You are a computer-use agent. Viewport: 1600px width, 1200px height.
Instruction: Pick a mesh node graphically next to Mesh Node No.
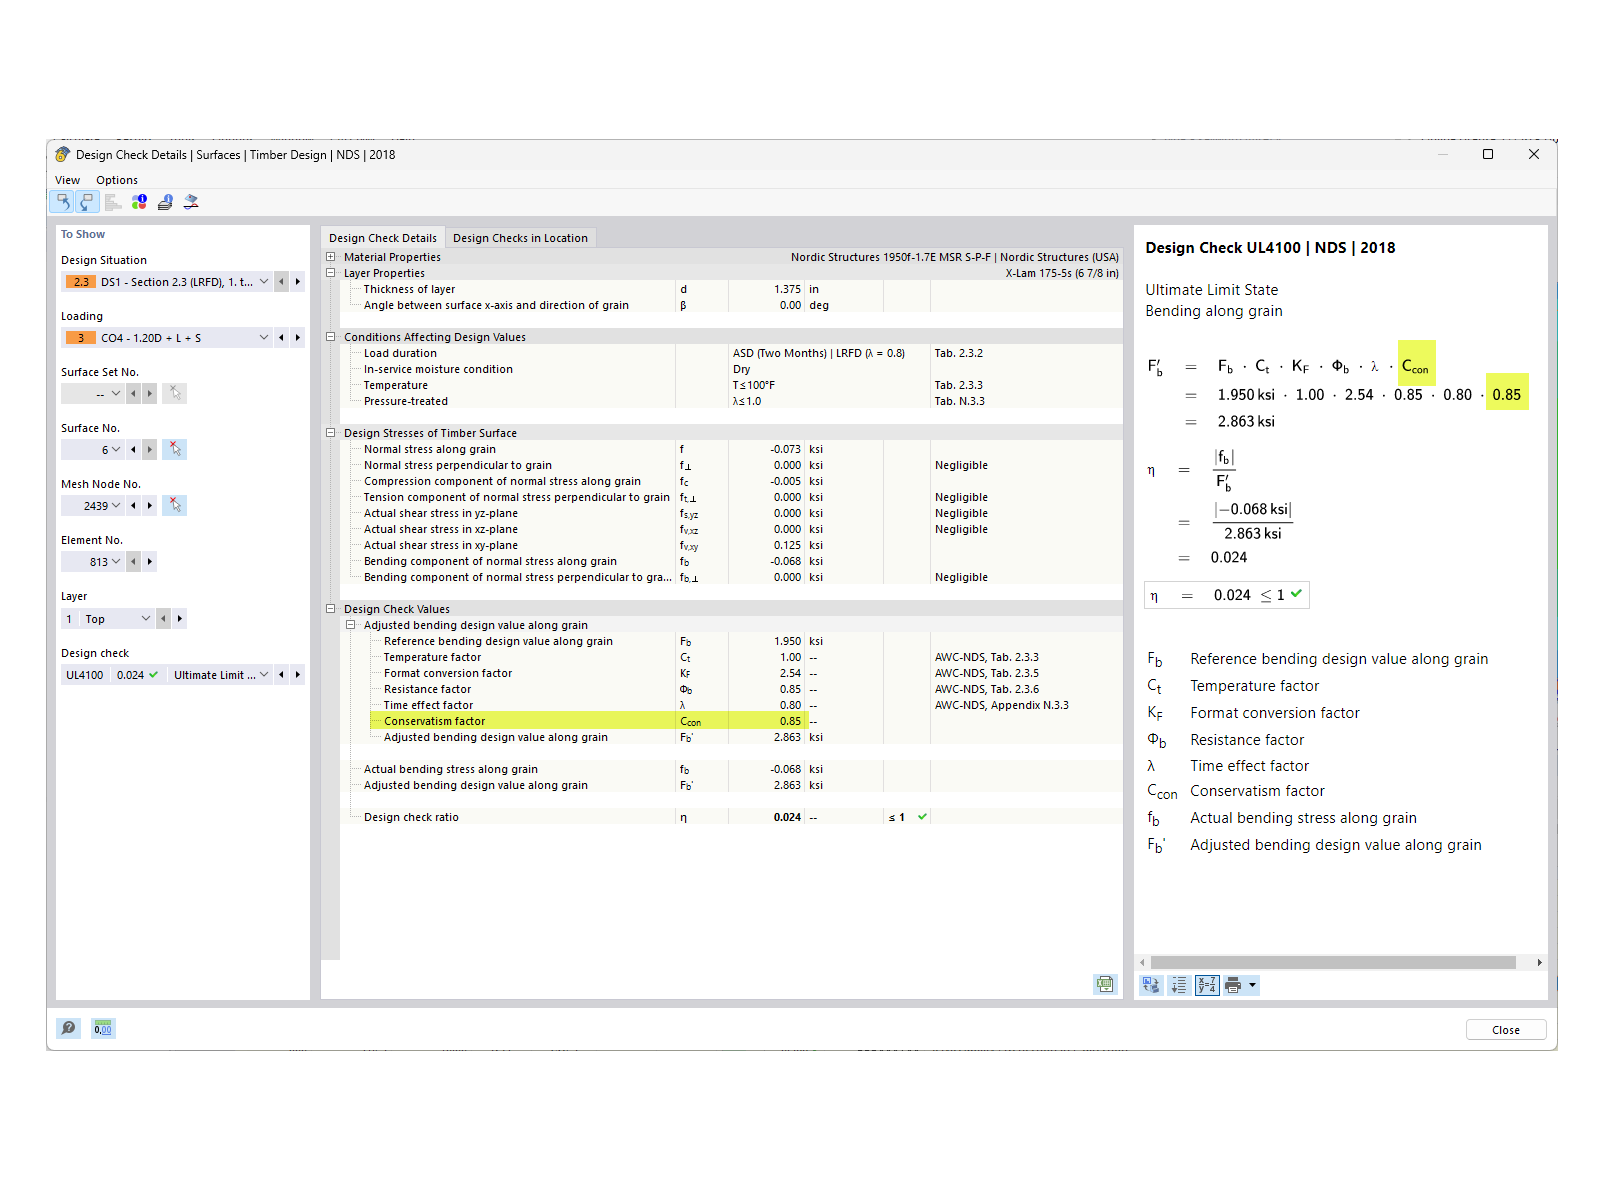175,505
